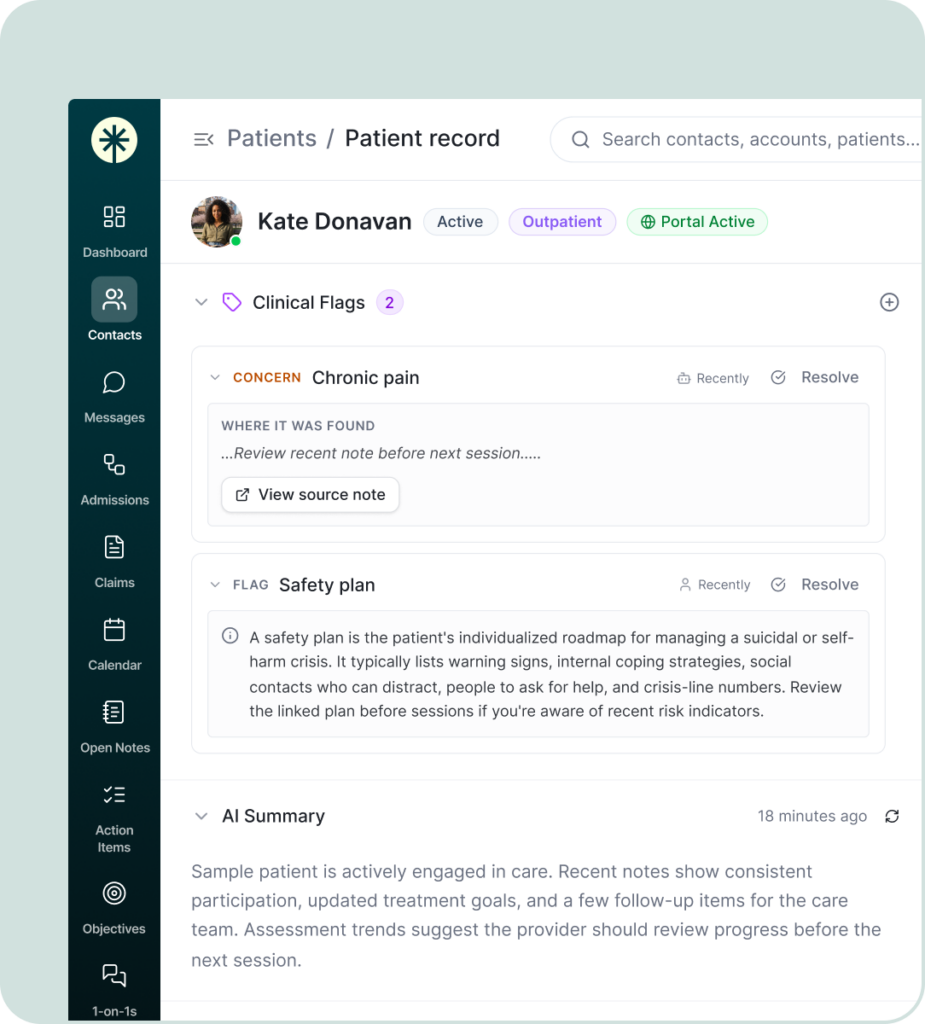Image resolution: width=925 pixels, height=1024 pixels.
Task: Refresh the AI Summary
Action: [892, 816]
